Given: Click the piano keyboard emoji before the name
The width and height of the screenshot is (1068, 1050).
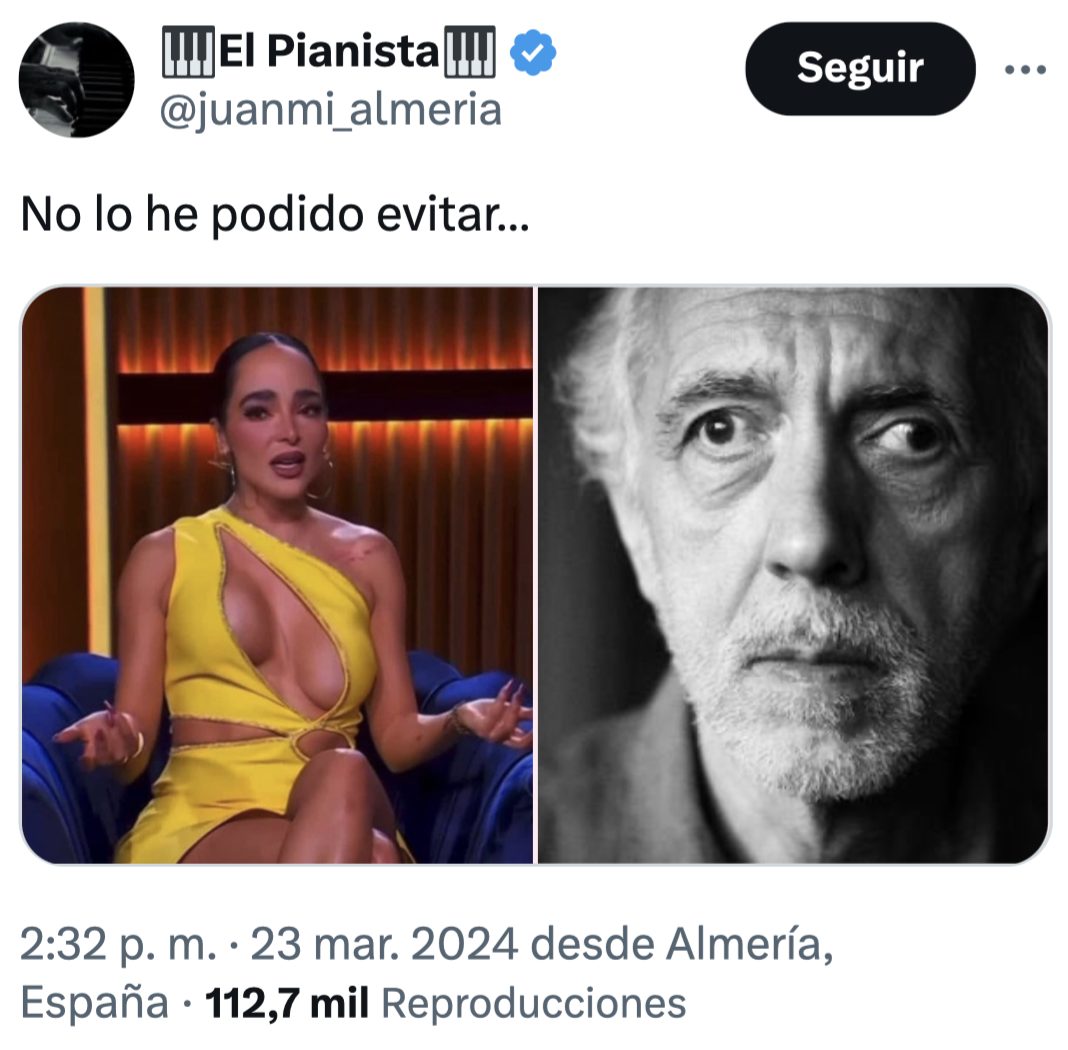Looking at the screenshot, I should click(189, 52).
